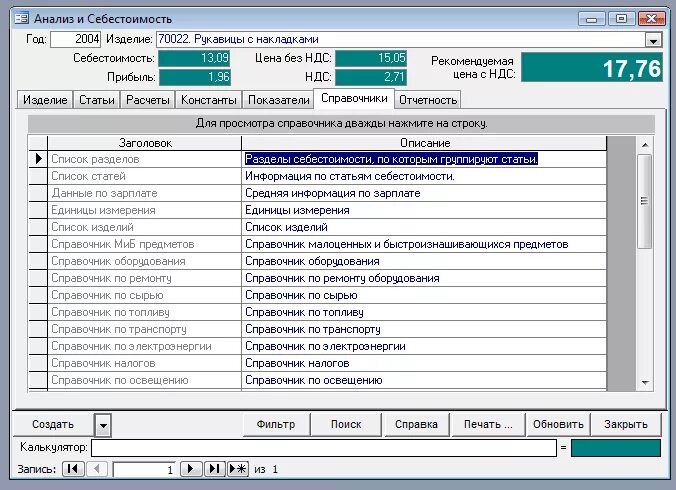This screenshot has width=676, height=490.
Task: Go to next record arrow button
Action: coord(191,469)
